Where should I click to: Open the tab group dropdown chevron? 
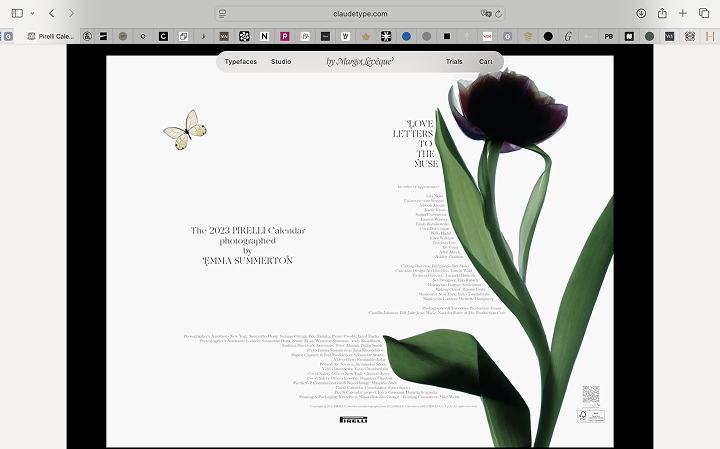coord(32,13)
